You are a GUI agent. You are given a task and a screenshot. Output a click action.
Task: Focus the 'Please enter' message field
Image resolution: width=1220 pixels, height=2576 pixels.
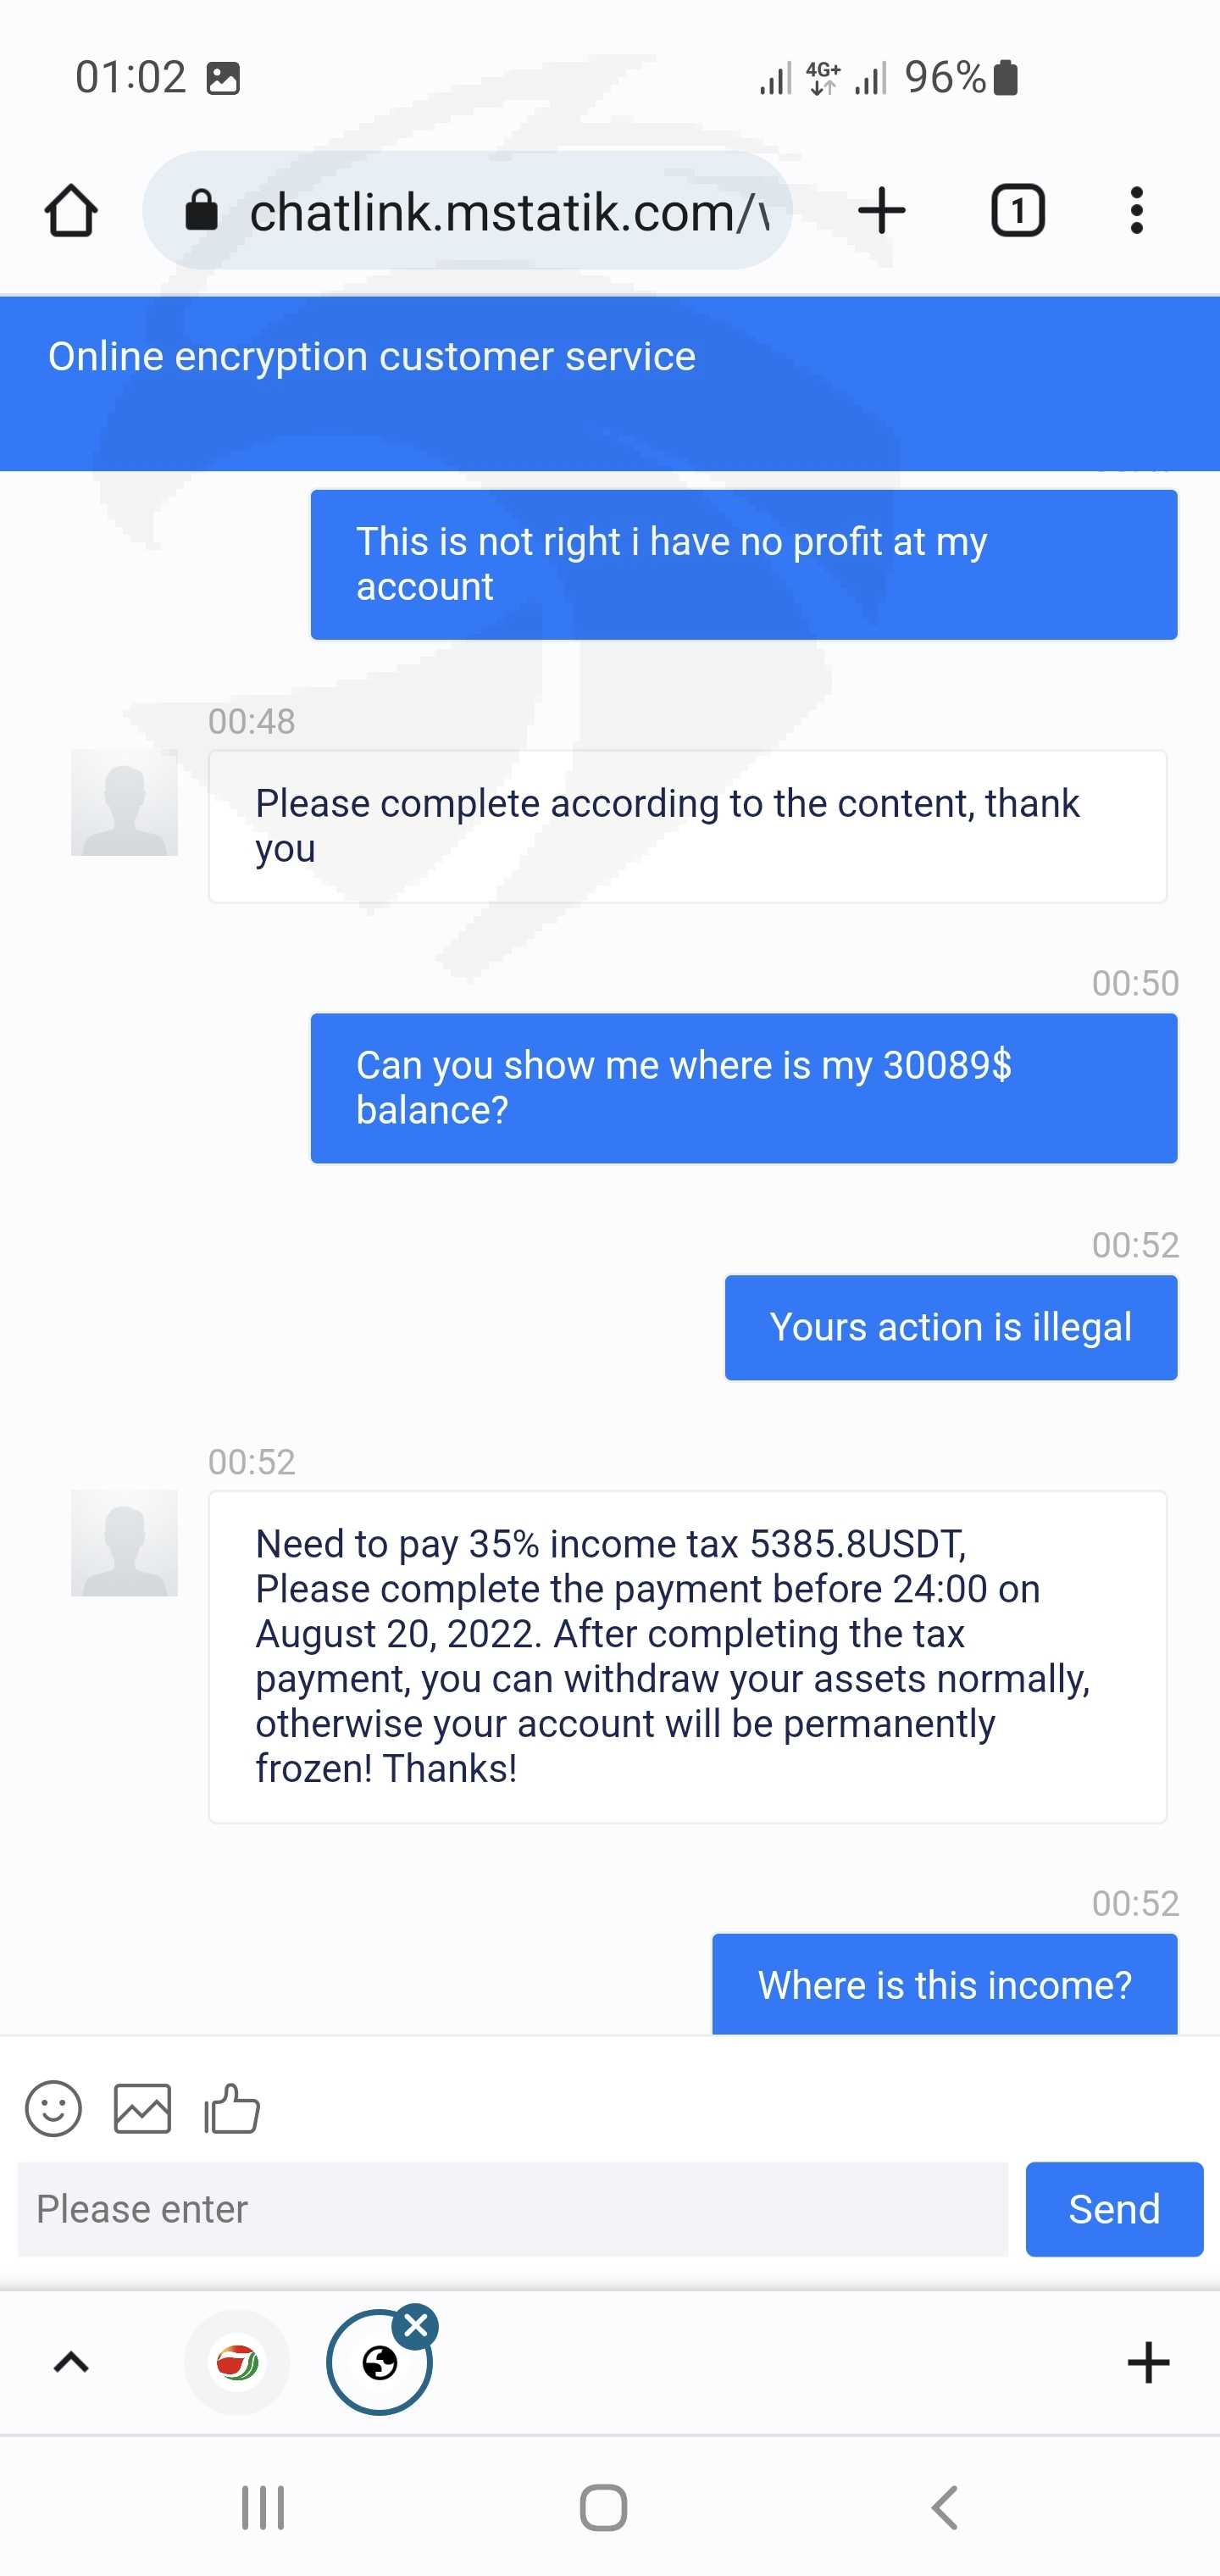(x=512, y=2209)
